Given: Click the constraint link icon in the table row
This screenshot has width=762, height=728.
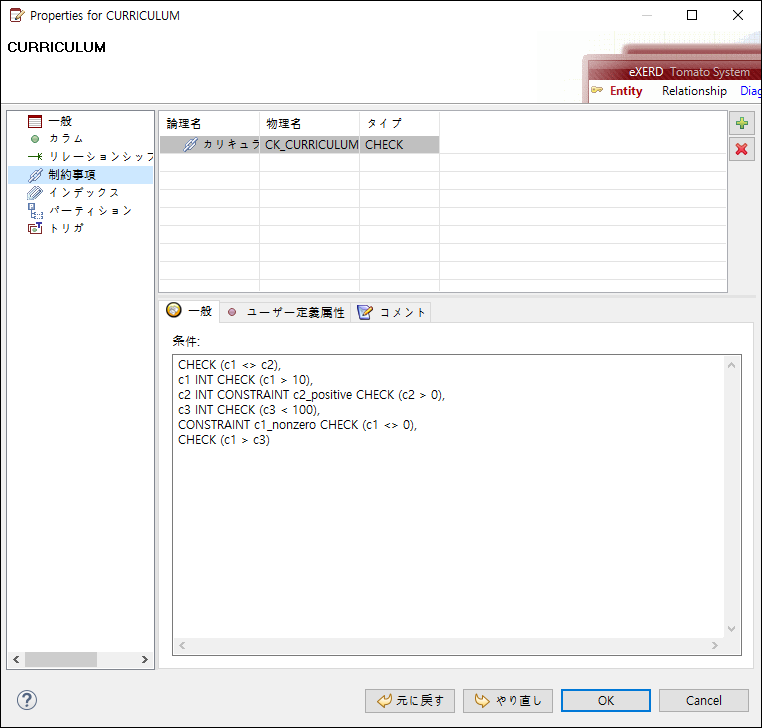Looking at the screenshot, I should pyautogui.click(x=190, y=144).
